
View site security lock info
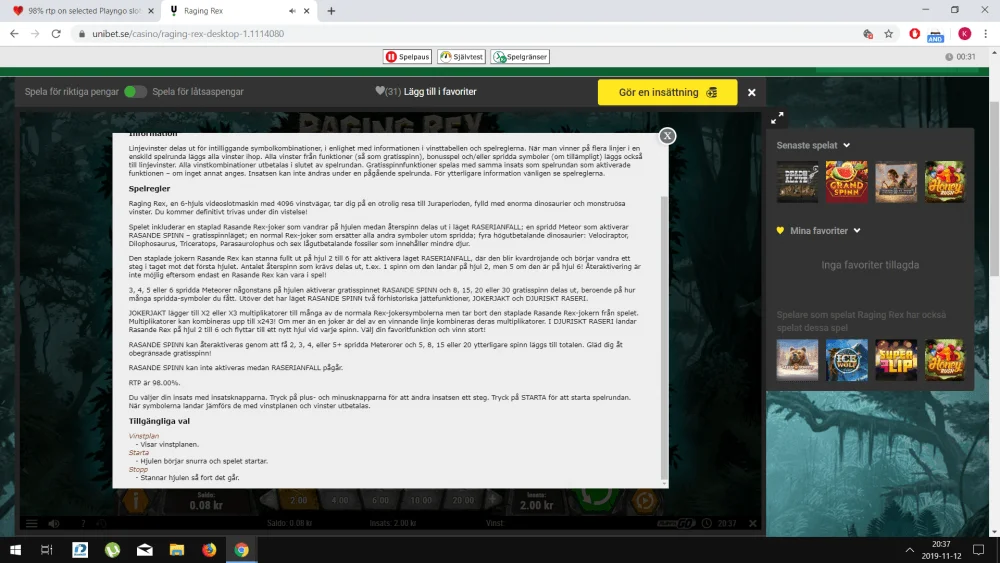click(x=82, y=34)
